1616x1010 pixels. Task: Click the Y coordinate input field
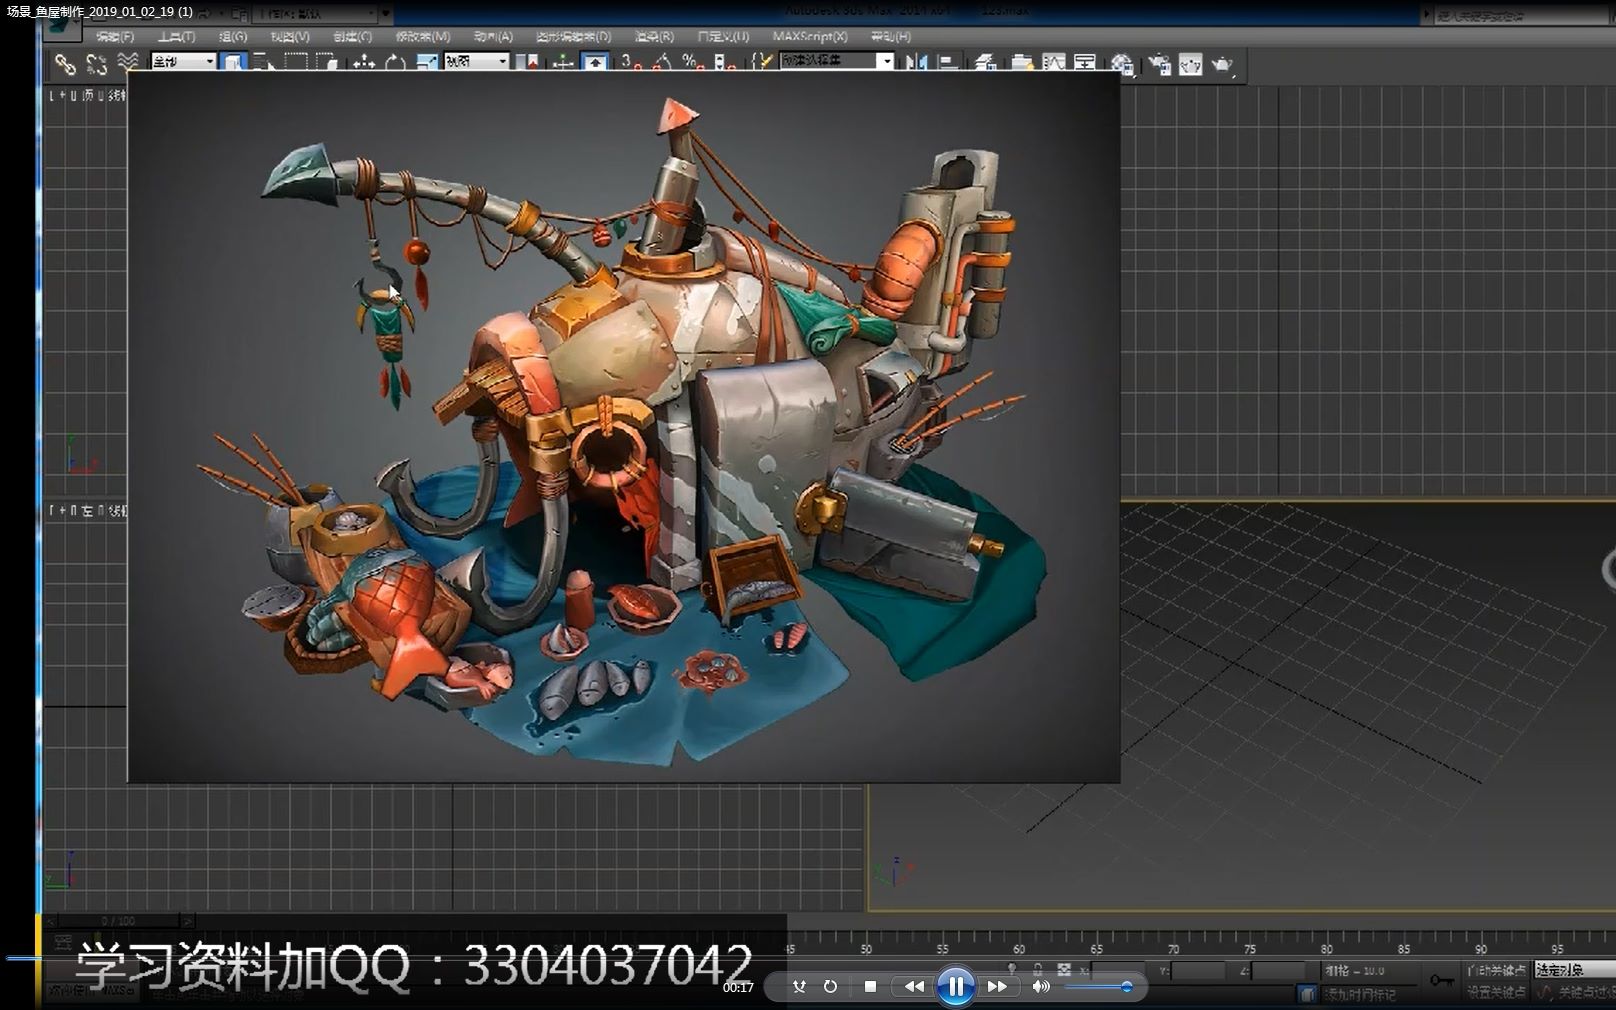[1198, 970]
